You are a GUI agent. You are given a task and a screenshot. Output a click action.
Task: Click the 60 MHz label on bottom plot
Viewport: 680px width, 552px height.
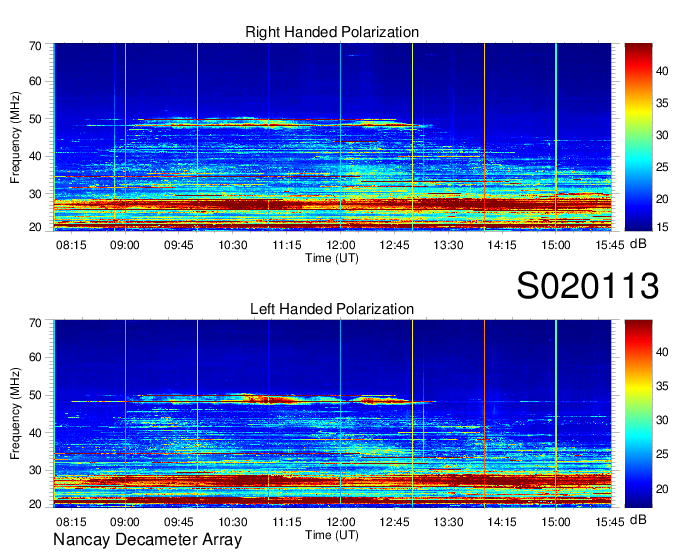[x=36, y=357]
